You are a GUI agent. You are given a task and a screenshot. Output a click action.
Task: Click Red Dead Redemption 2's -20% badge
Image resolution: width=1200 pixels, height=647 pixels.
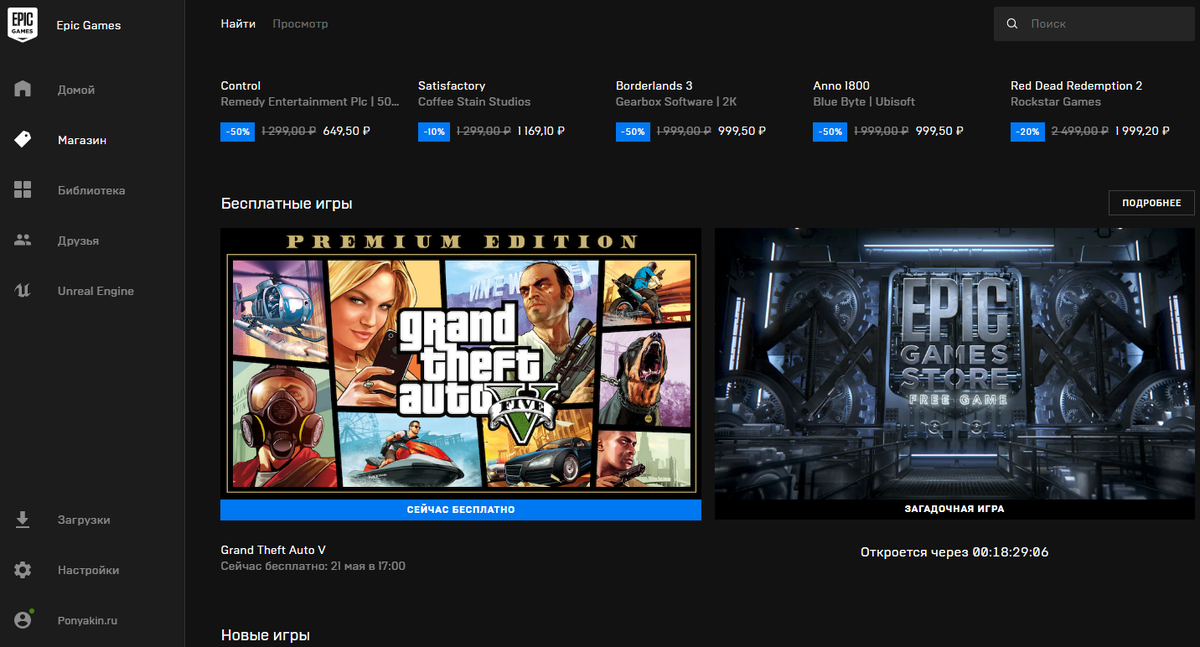tap(1028, 131)
